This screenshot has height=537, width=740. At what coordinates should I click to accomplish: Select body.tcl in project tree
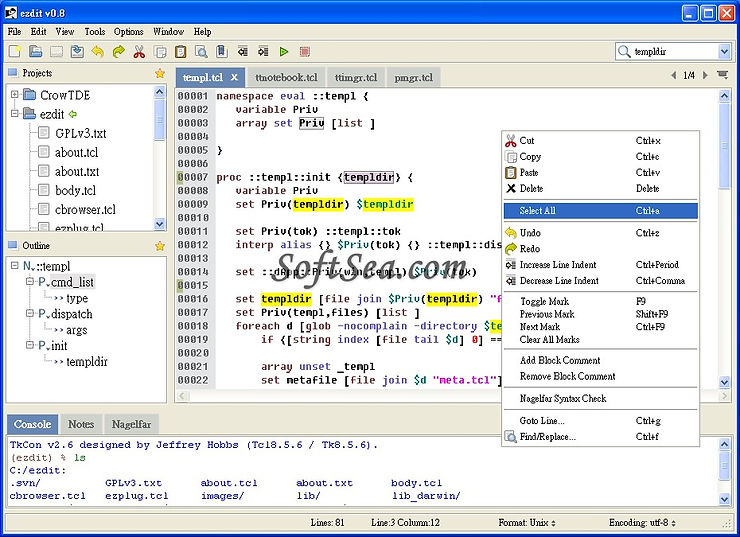pos(76,190)
